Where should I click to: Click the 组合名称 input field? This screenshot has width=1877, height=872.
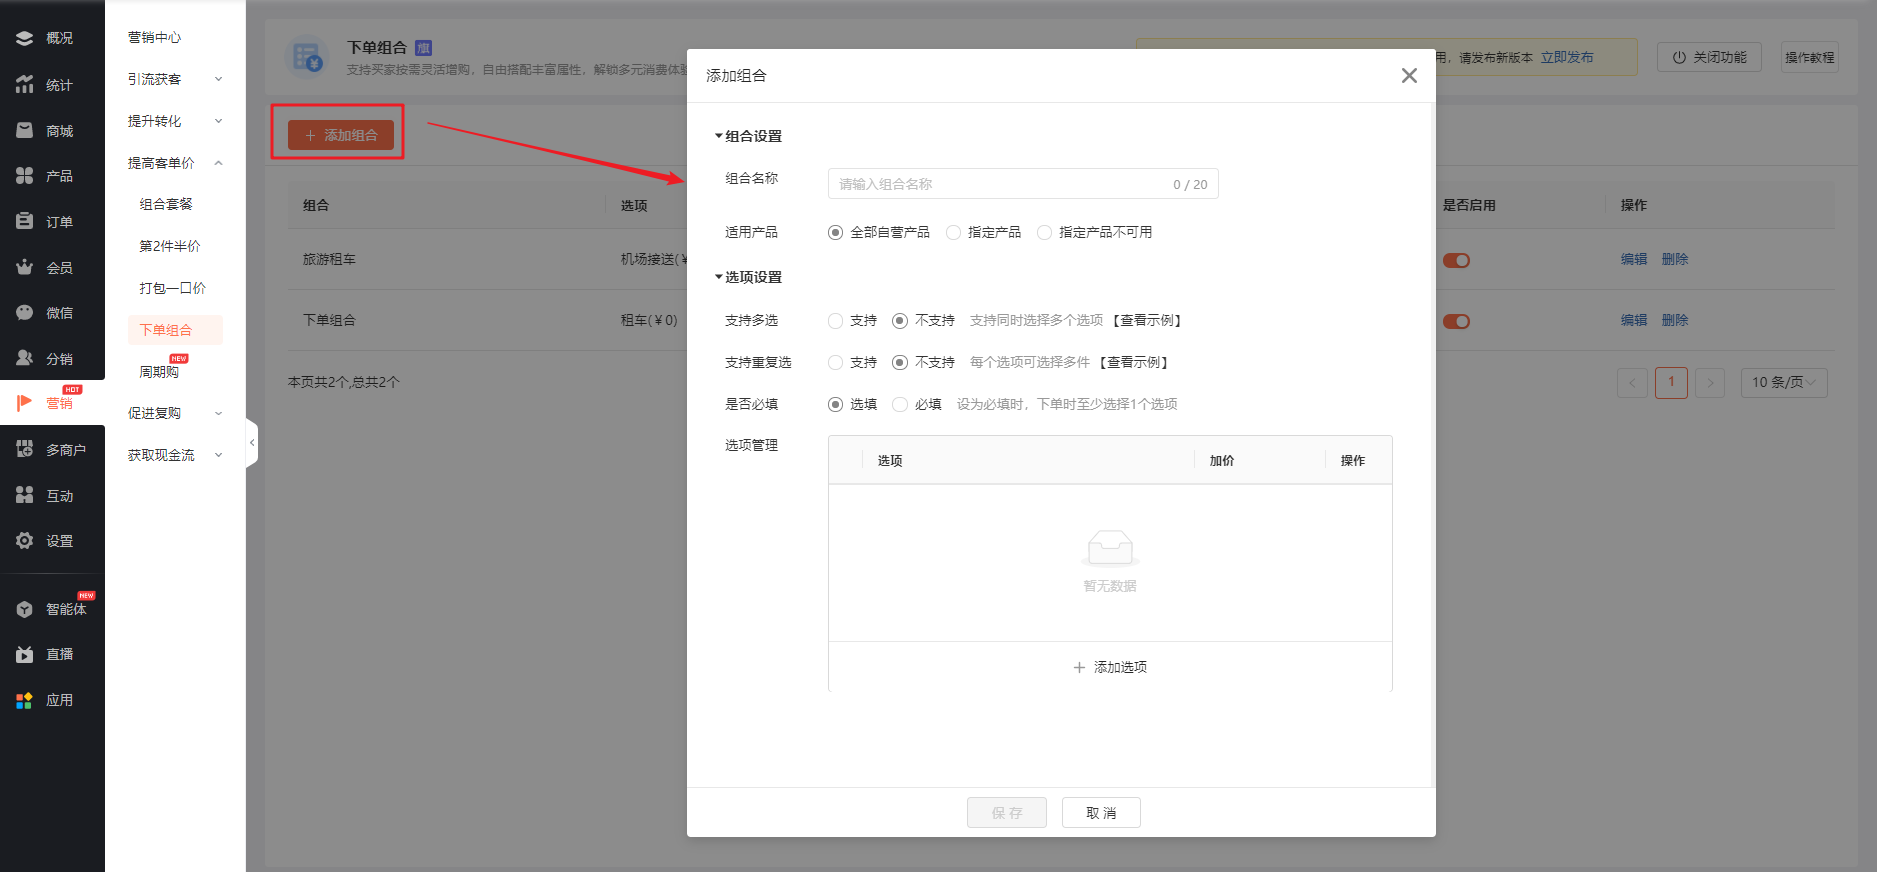click(x=1000, y=184)
